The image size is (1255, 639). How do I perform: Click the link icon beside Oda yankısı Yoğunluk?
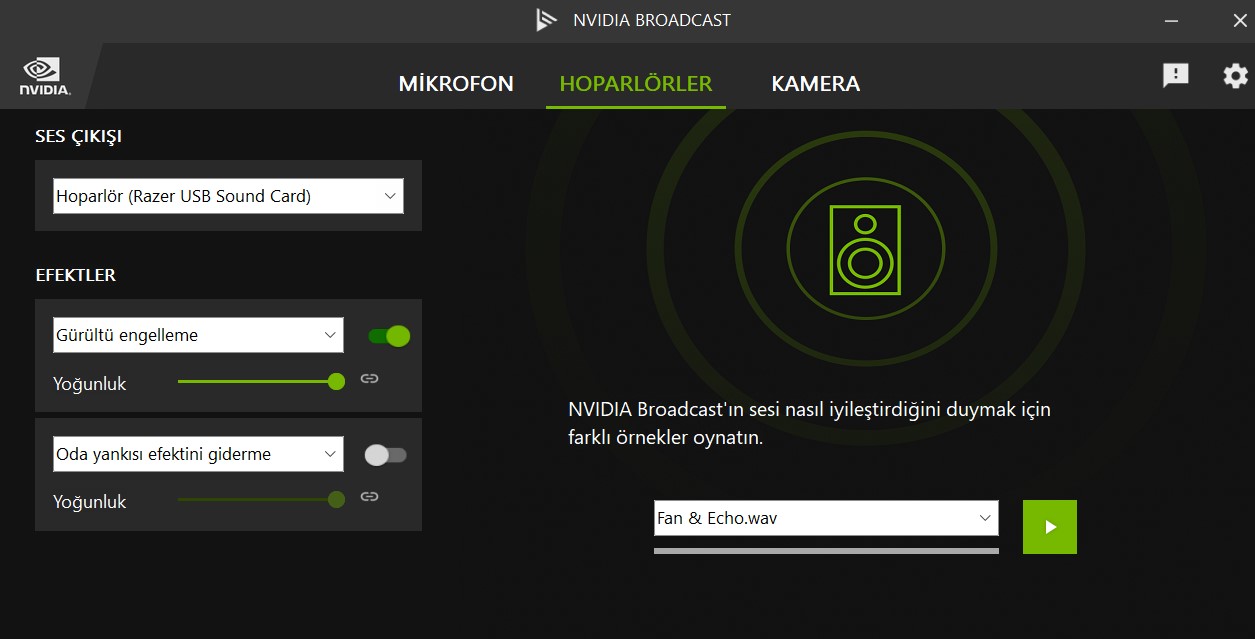point(369,496)
